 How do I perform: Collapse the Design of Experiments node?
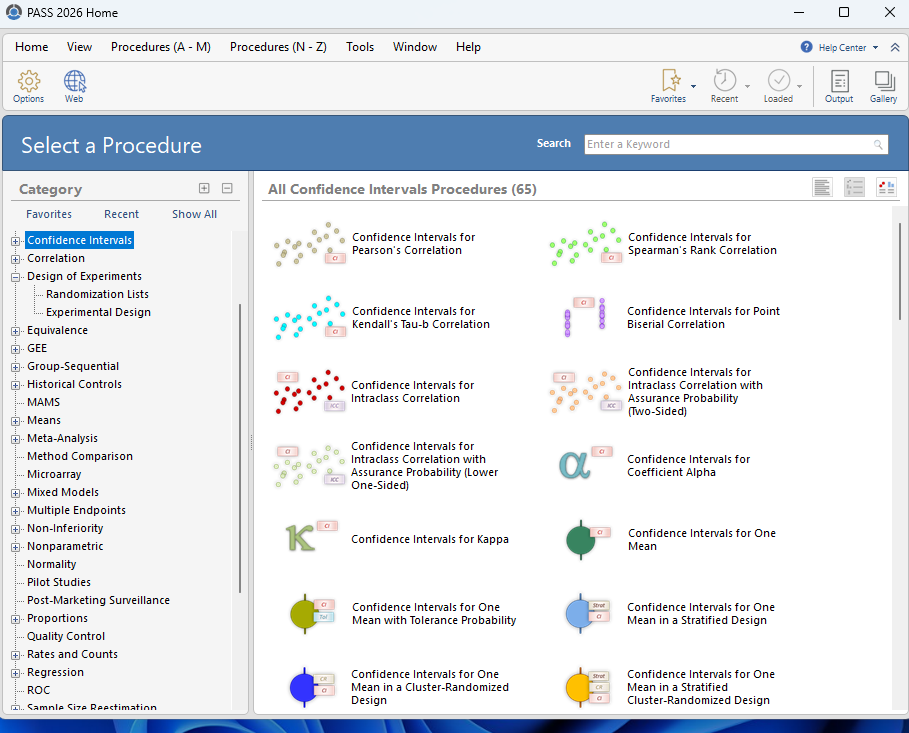coord(15,277)
